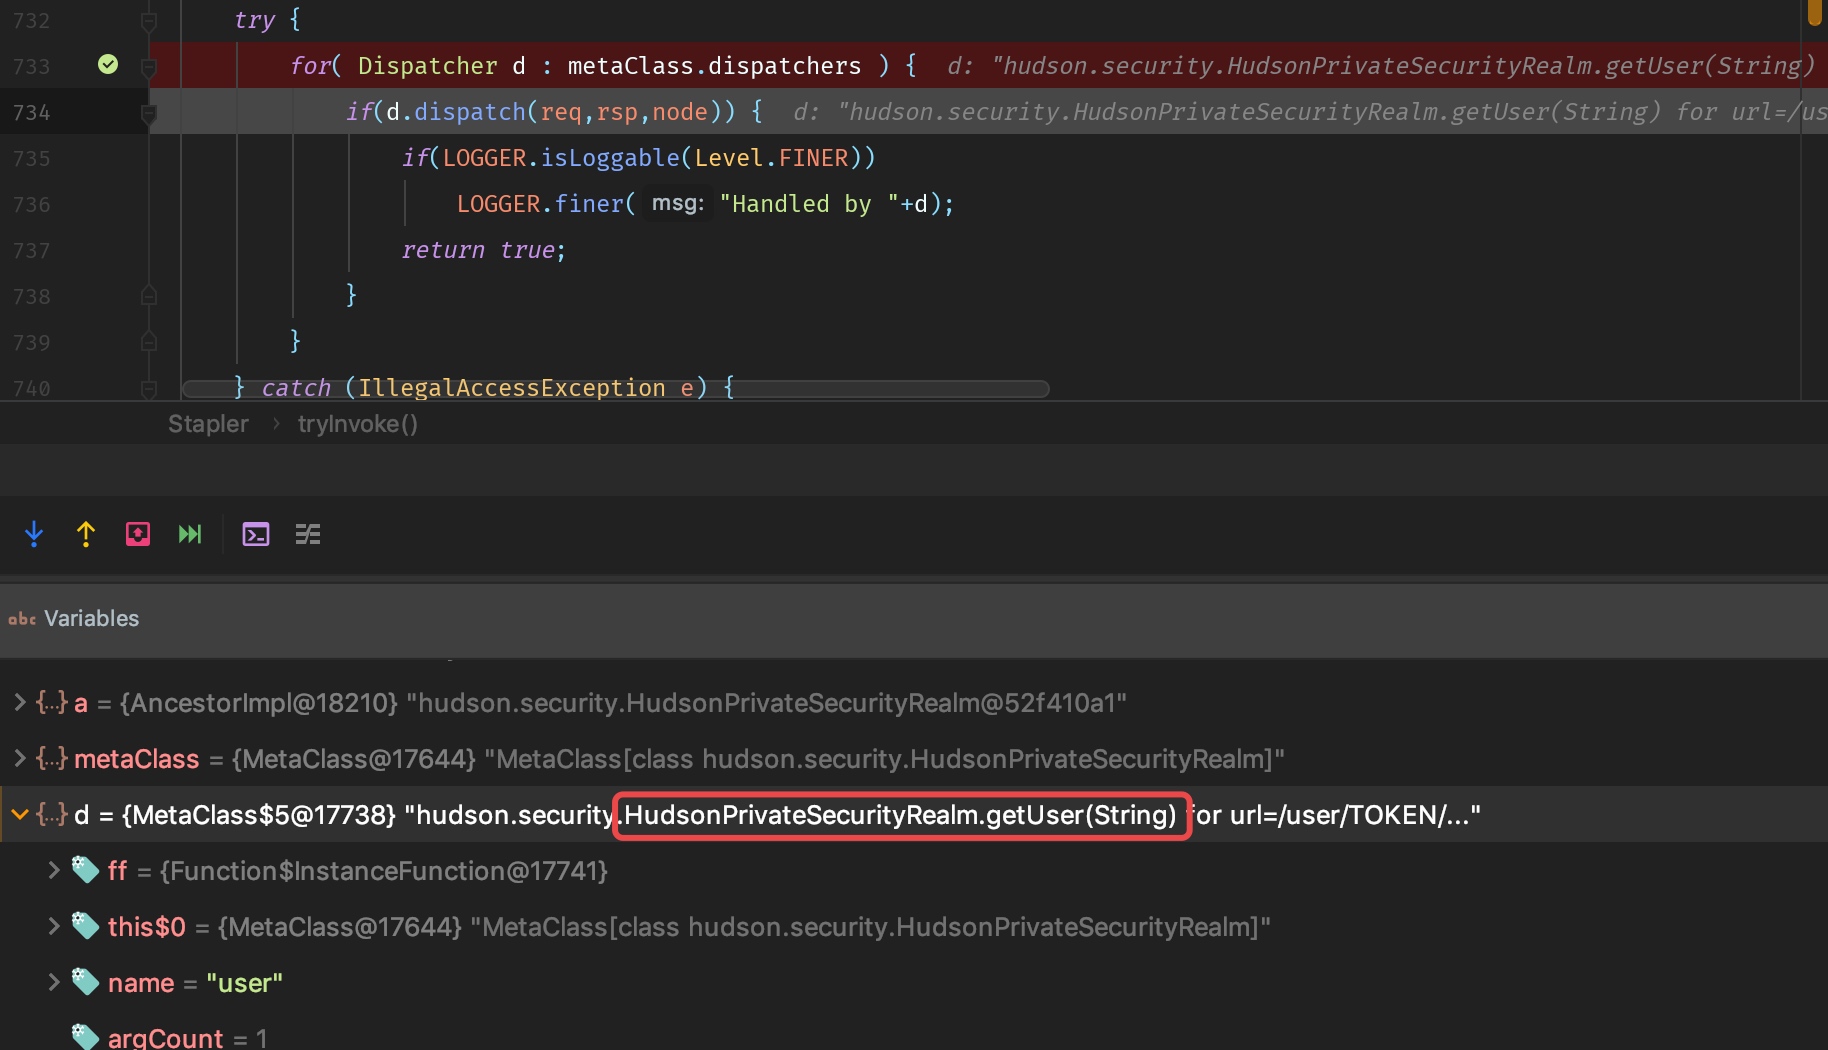
Task: Open the Evaluate Expression console icon
Action: pyautogui.click(x=256, y=534)
